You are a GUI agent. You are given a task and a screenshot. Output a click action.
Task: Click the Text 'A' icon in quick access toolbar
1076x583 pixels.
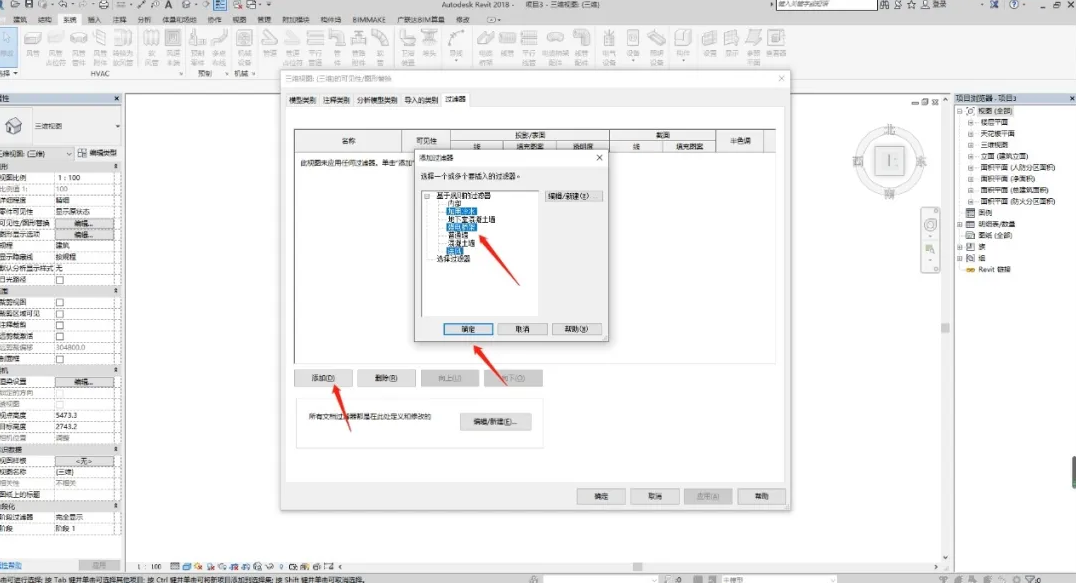168,4
